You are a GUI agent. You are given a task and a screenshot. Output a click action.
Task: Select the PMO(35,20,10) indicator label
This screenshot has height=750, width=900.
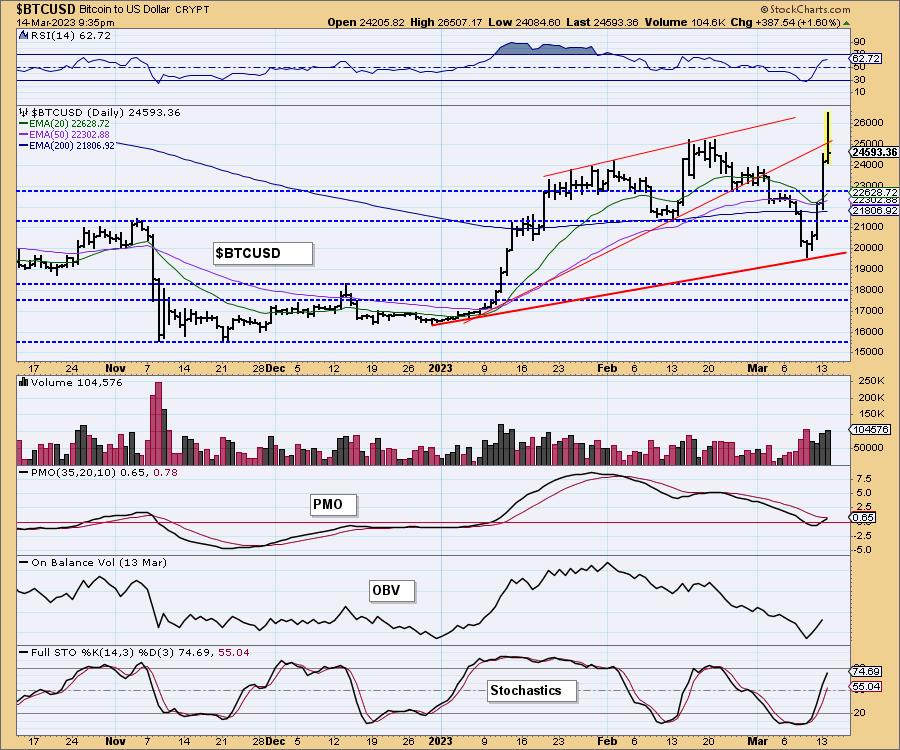(104, 472)
